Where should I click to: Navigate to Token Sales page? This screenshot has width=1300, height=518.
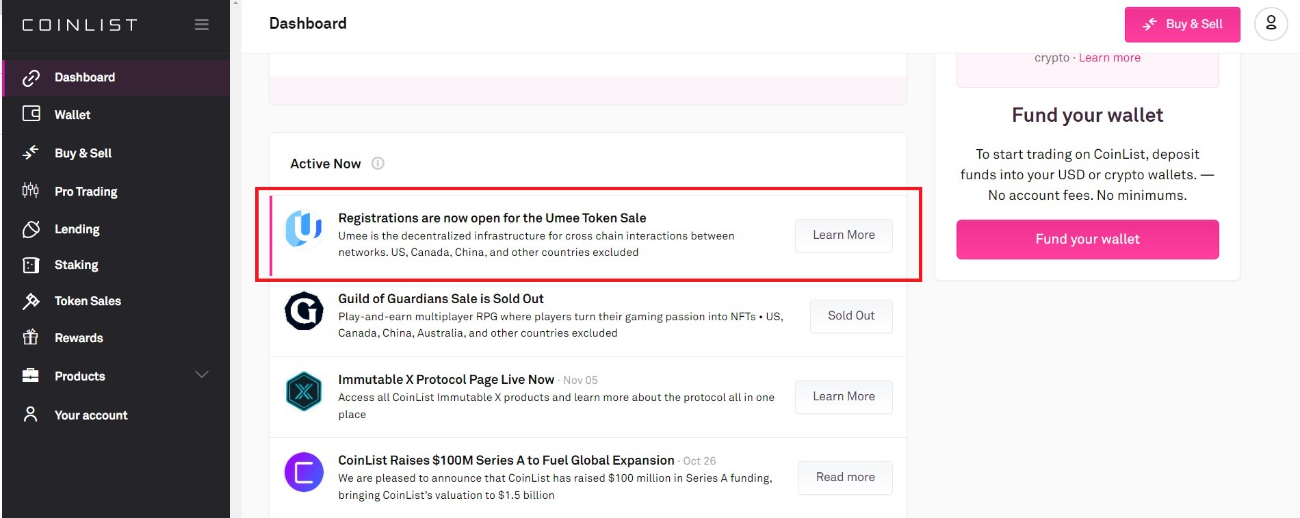(x=87, y=301)
